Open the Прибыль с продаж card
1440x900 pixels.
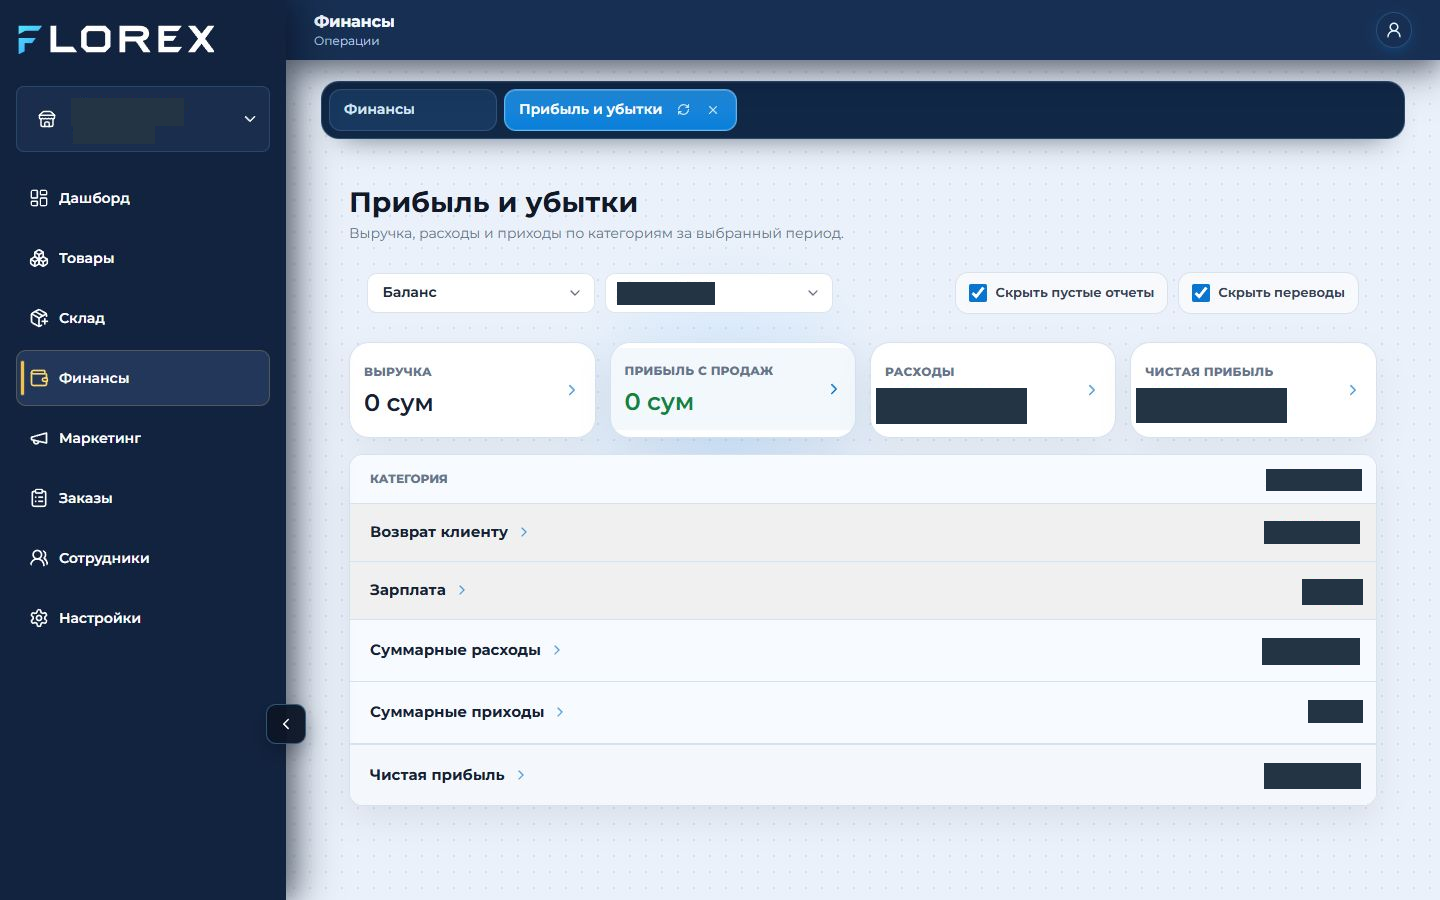pos(733,390)
